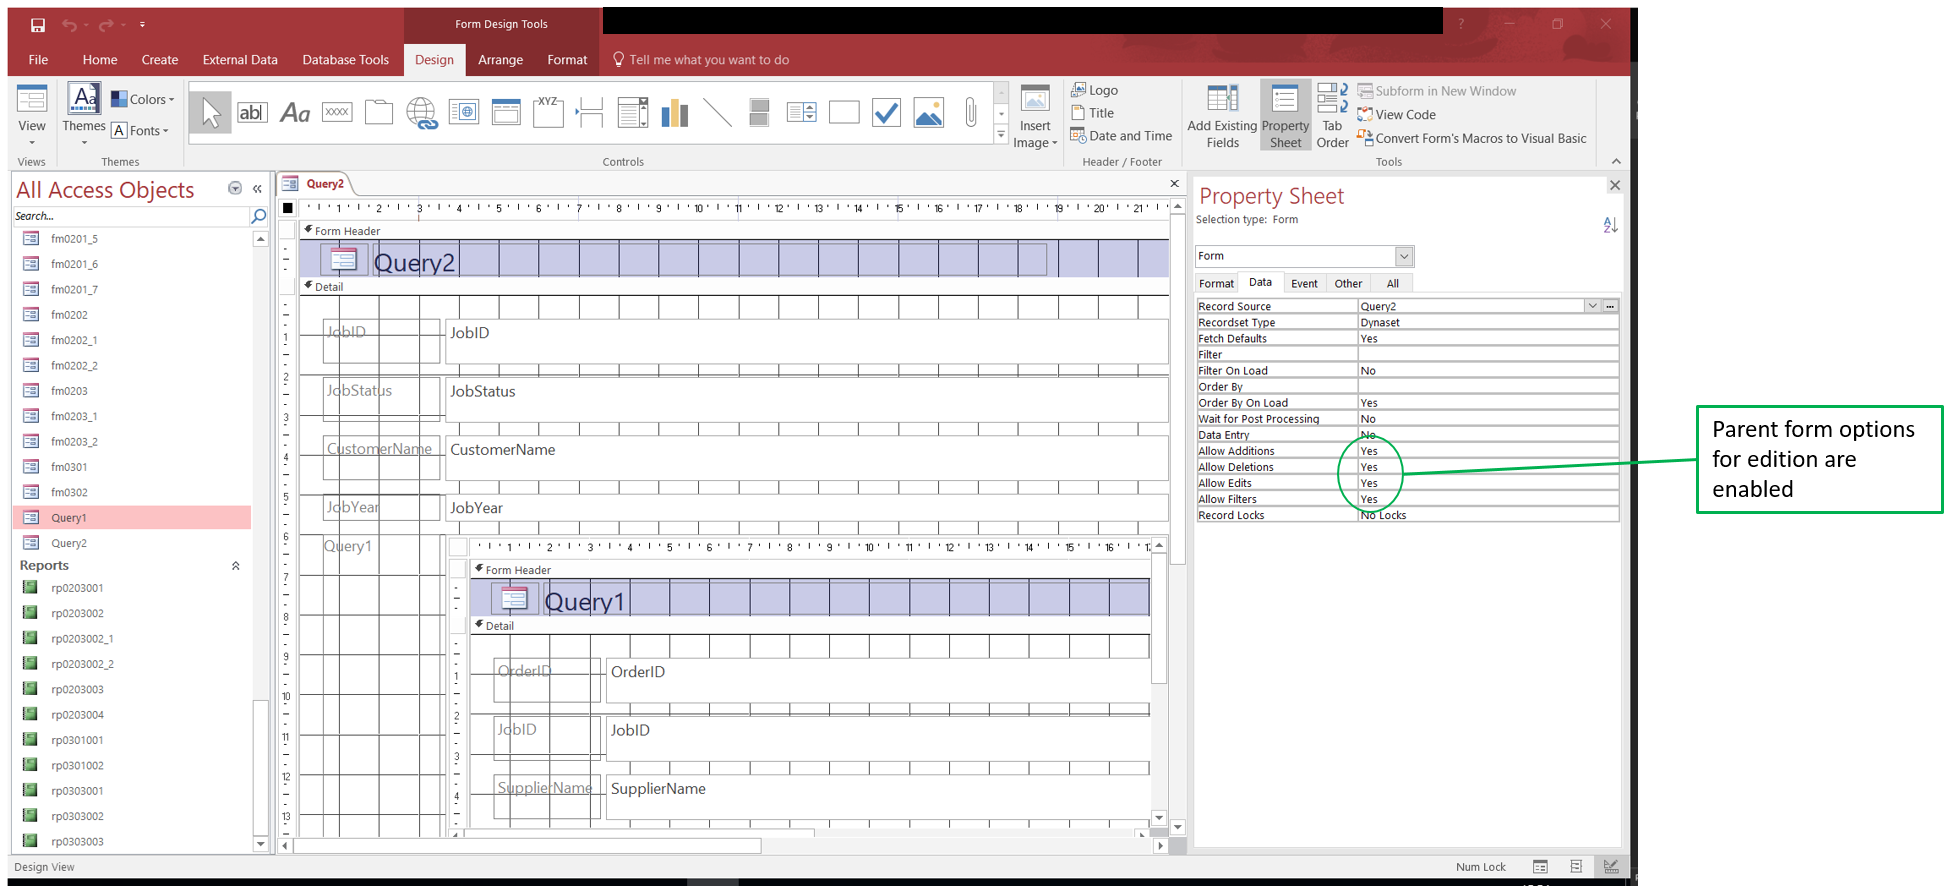The height and width of the screenshot is (886, 1944).
Task: Sort property sheet alphabetically icon
Action: 1610,225
